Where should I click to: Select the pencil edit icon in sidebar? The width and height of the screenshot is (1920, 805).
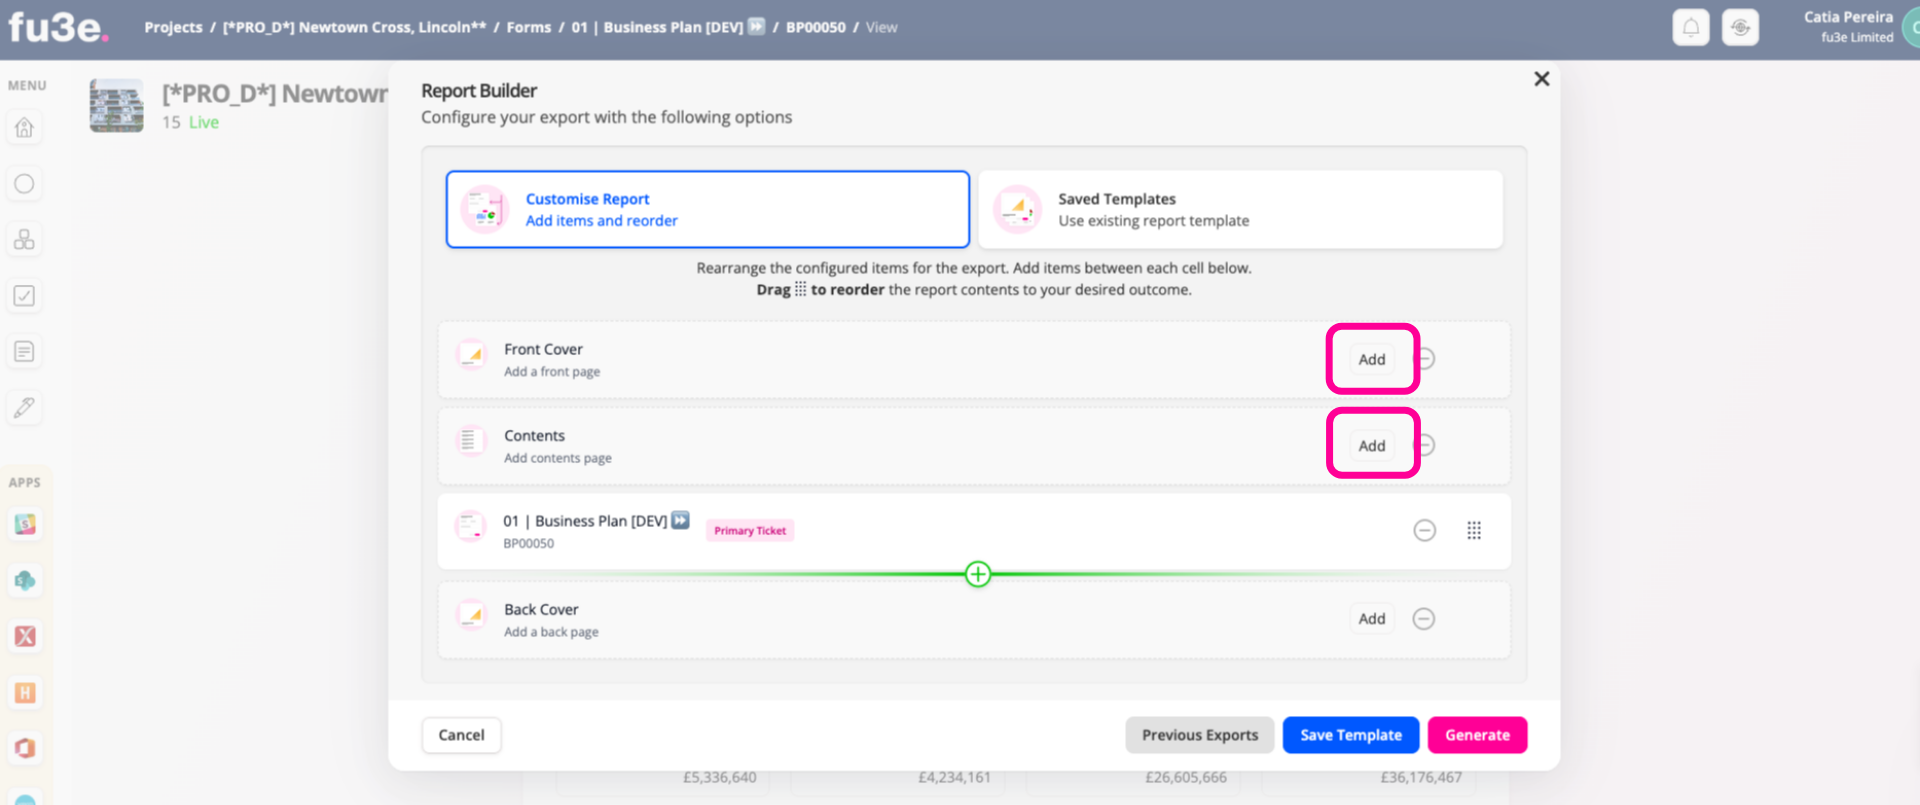click(25, 408)
